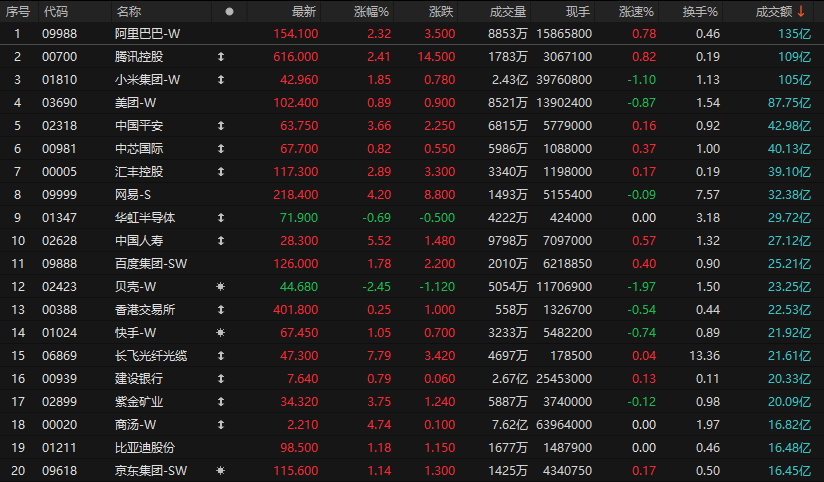Click the star marker icon beside 快手-W
824x482 pixels.
coord(221,332)
